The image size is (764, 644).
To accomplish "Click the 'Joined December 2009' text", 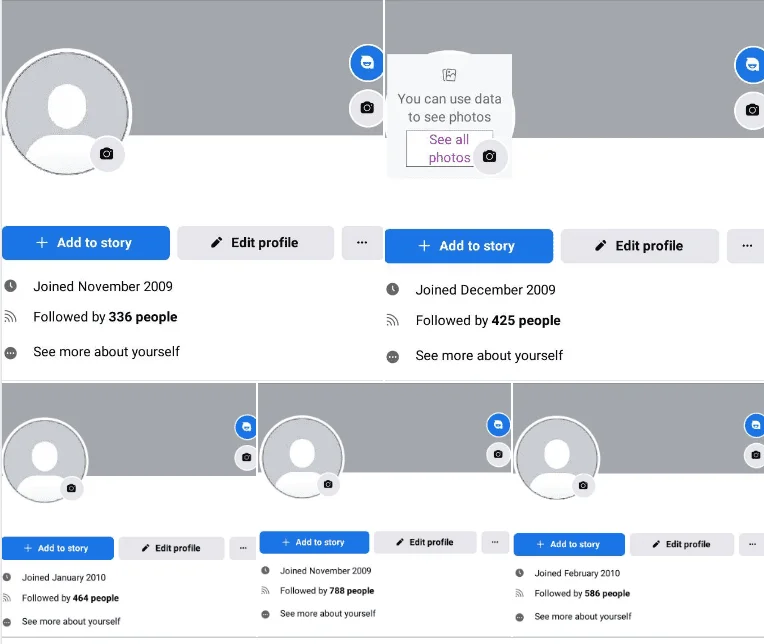I will (x=485, y=290).
